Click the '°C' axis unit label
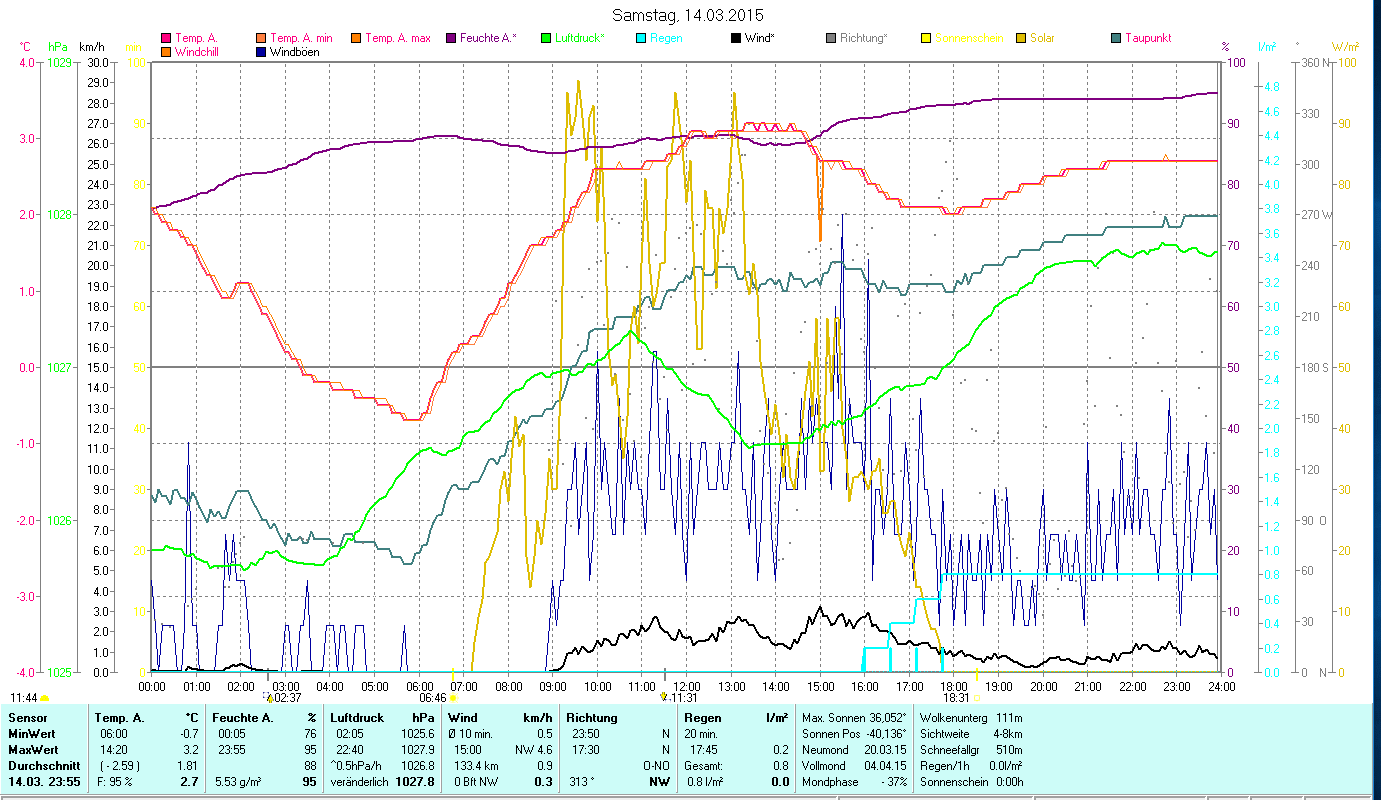The height and width of the screenshot is (800, 1381). [25, 47]
